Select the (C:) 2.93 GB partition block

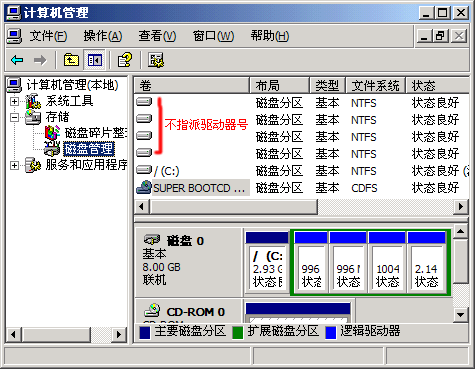click(267, 263)
